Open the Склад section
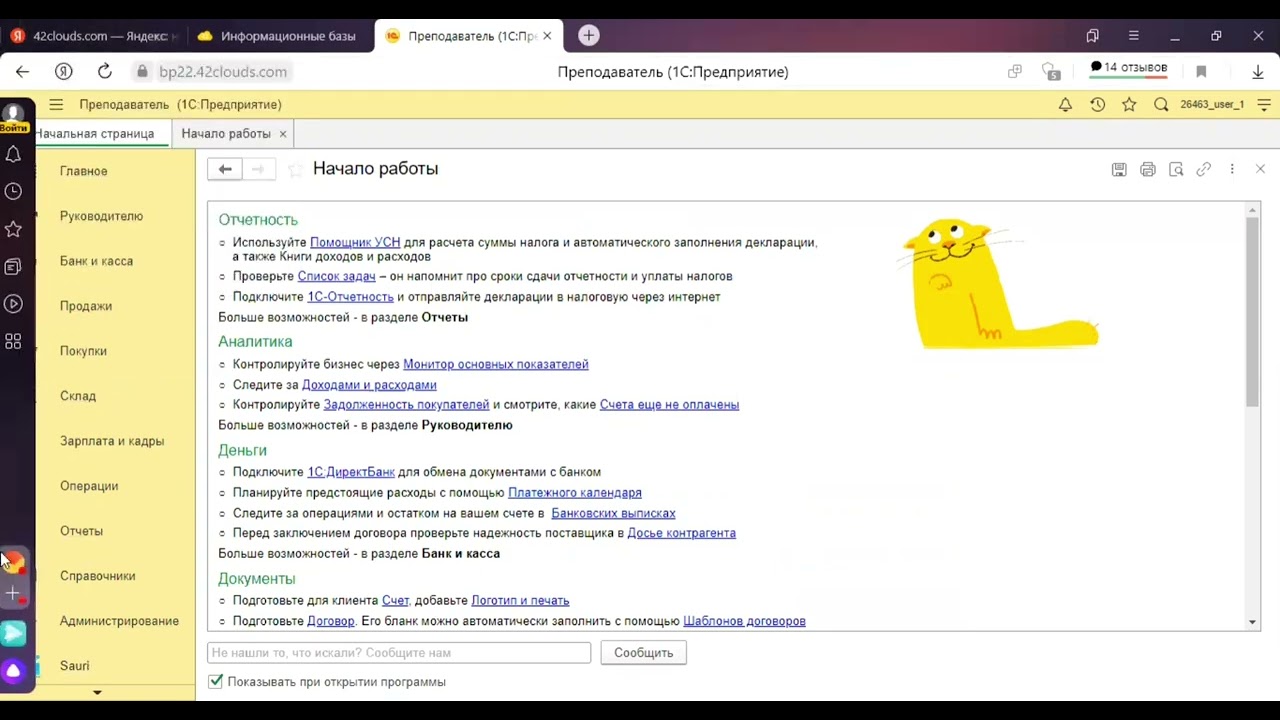 tap(78, 396)
